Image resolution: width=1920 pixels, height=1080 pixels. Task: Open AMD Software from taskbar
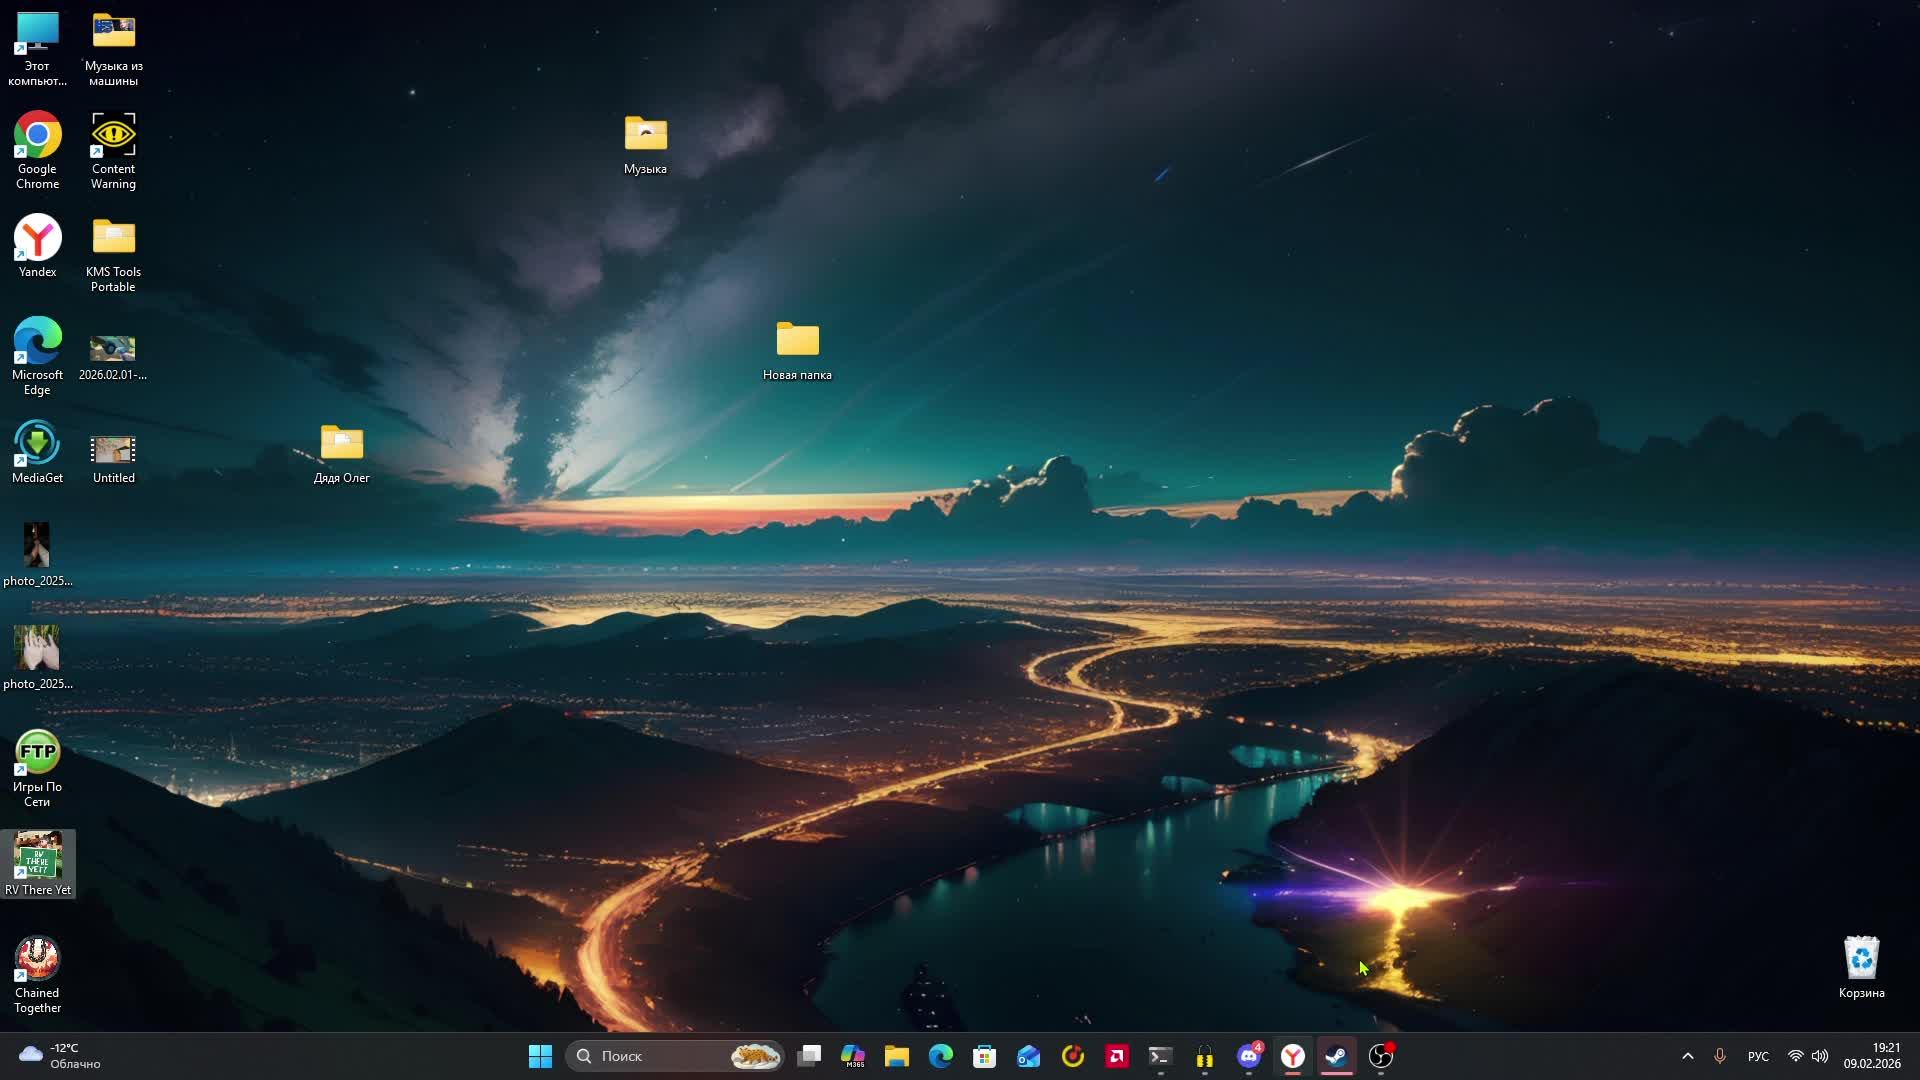tap(1117, 1056)
